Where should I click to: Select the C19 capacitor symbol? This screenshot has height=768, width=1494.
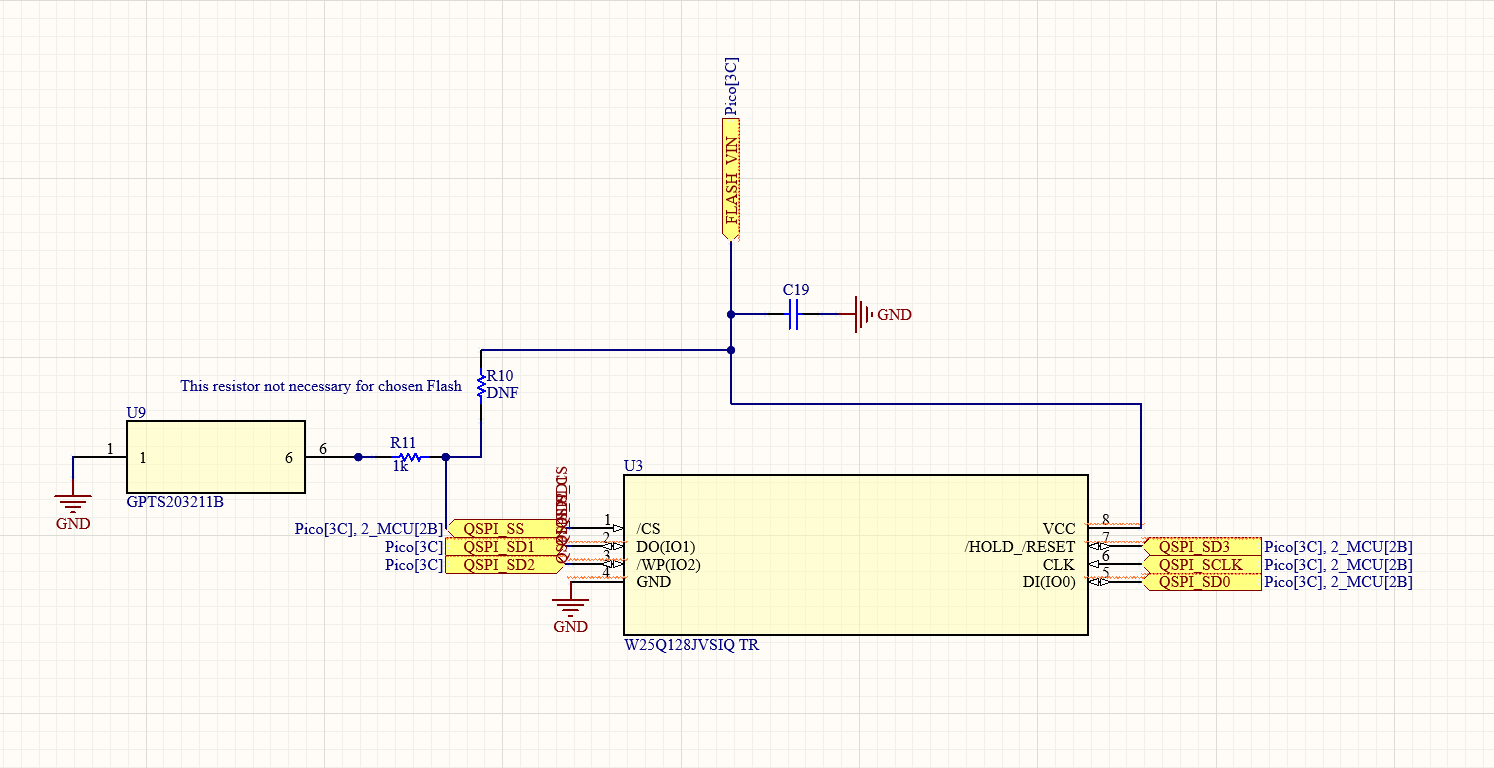click(x=795, y=315)
